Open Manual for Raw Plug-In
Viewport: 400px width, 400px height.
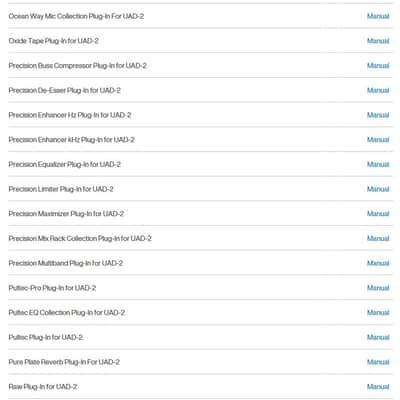[x=378, y=387]
